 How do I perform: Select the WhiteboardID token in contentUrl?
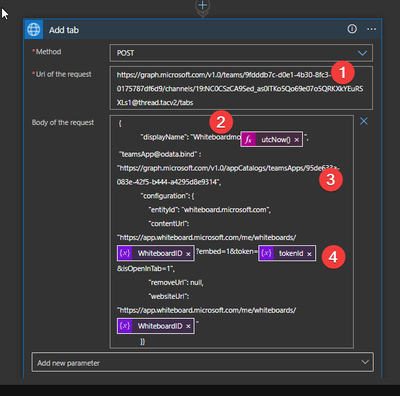[x=156, y=253]
